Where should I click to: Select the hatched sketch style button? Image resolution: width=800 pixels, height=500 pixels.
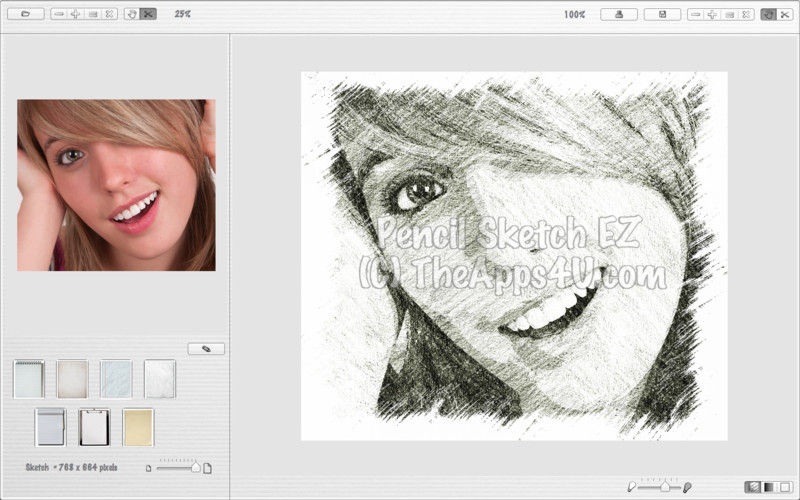[752, 487]
